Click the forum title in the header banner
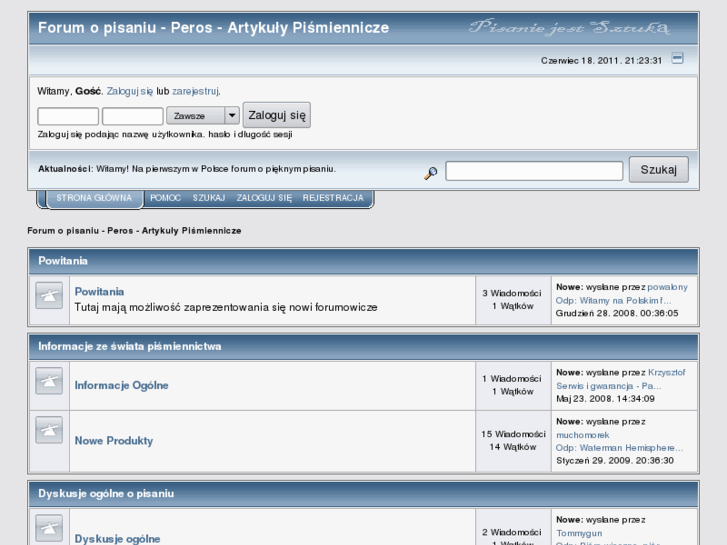 [213, 28]
